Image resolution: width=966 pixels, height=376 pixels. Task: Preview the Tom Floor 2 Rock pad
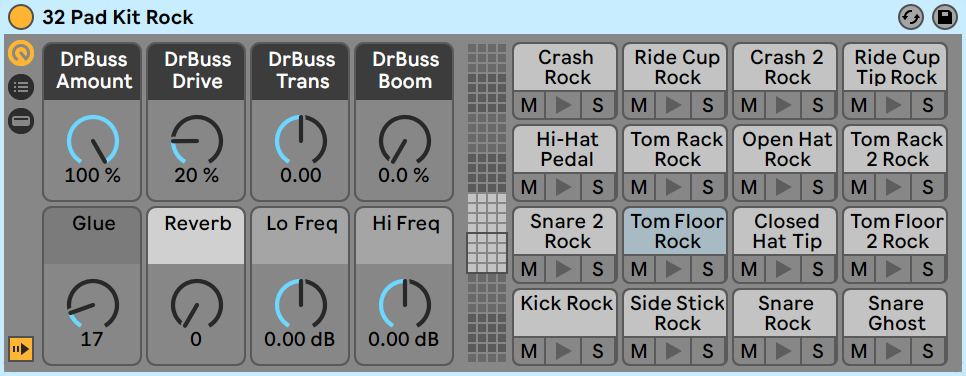click(893, 269)
